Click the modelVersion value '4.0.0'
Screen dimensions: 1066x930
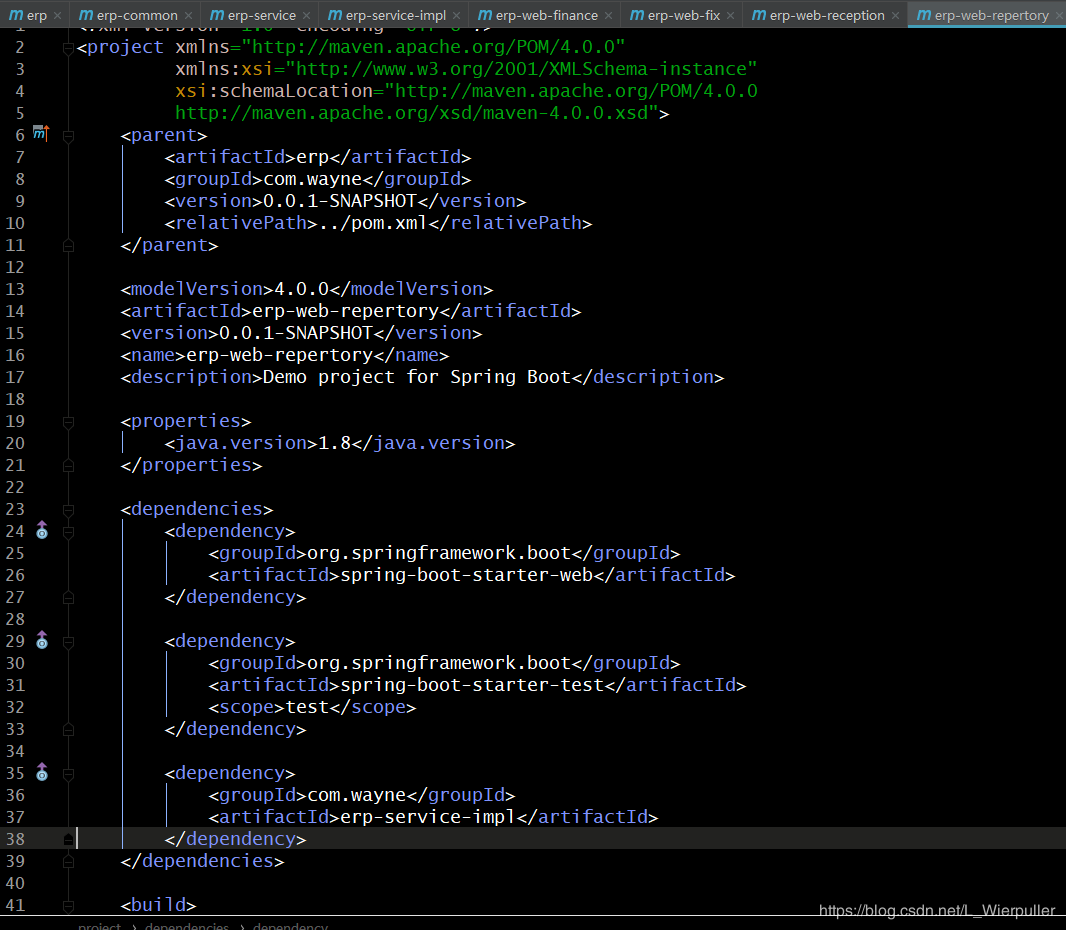(x=301, y=289)
